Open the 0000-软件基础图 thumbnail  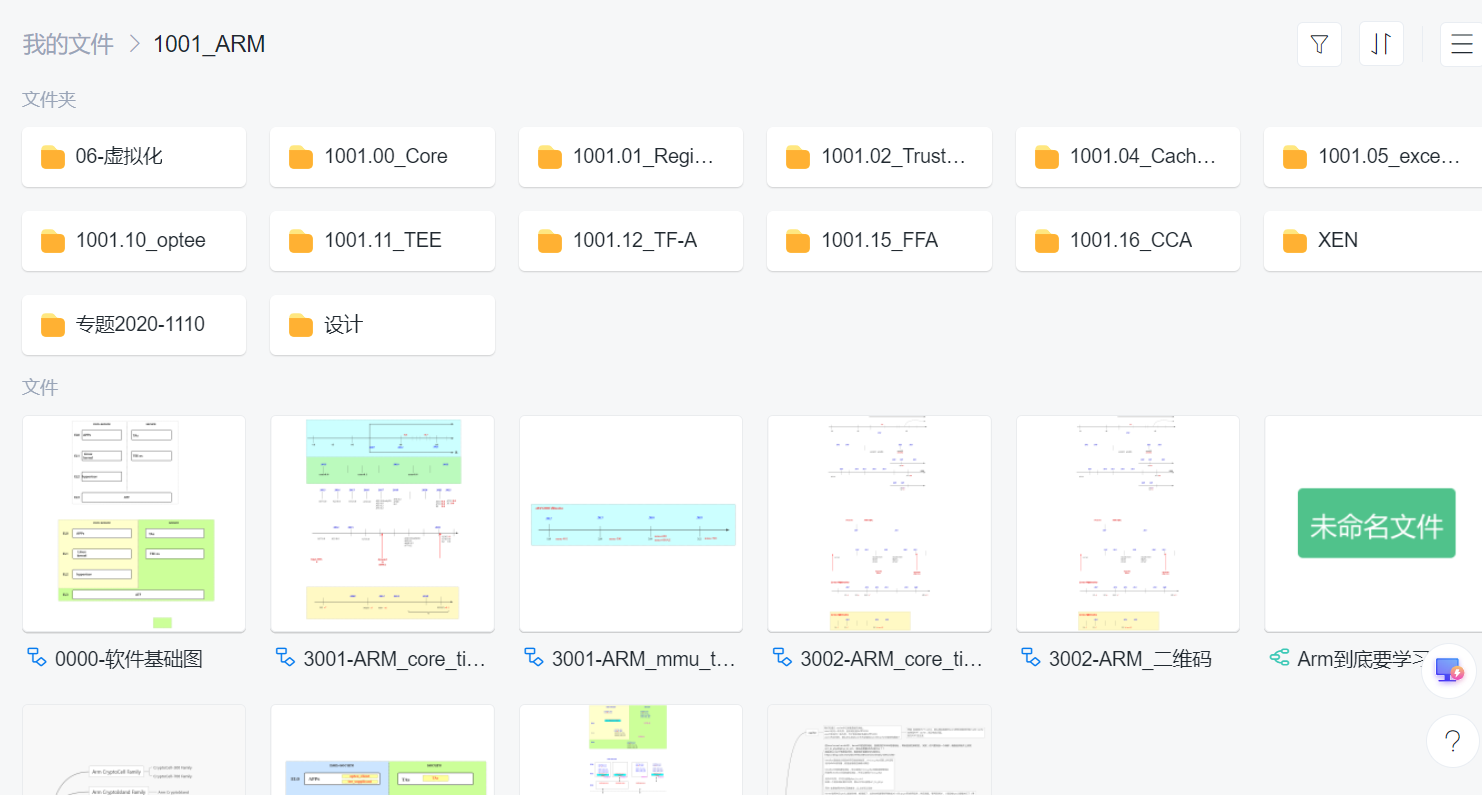click(134, 524)
